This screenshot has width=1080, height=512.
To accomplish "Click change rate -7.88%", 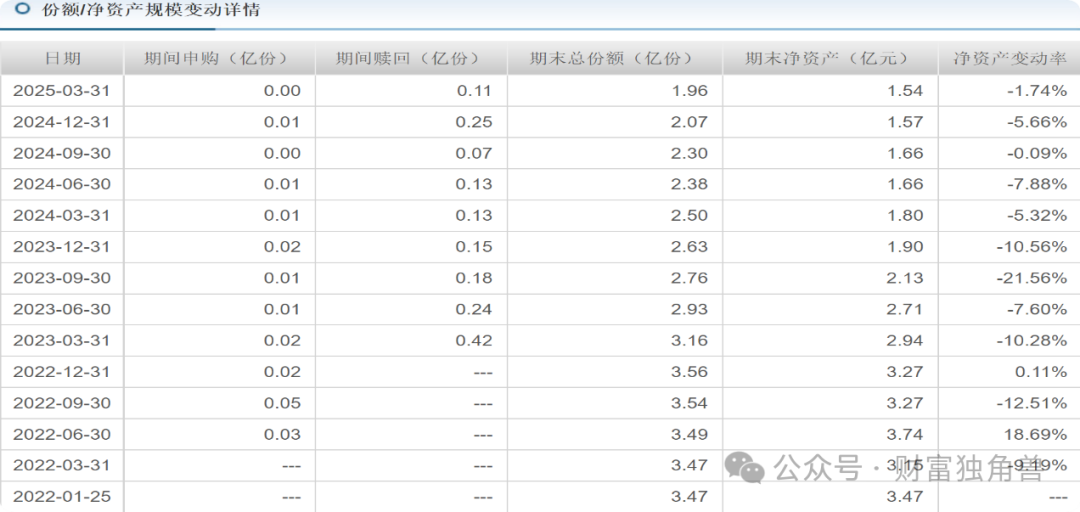I will [x=1037, y=184].
